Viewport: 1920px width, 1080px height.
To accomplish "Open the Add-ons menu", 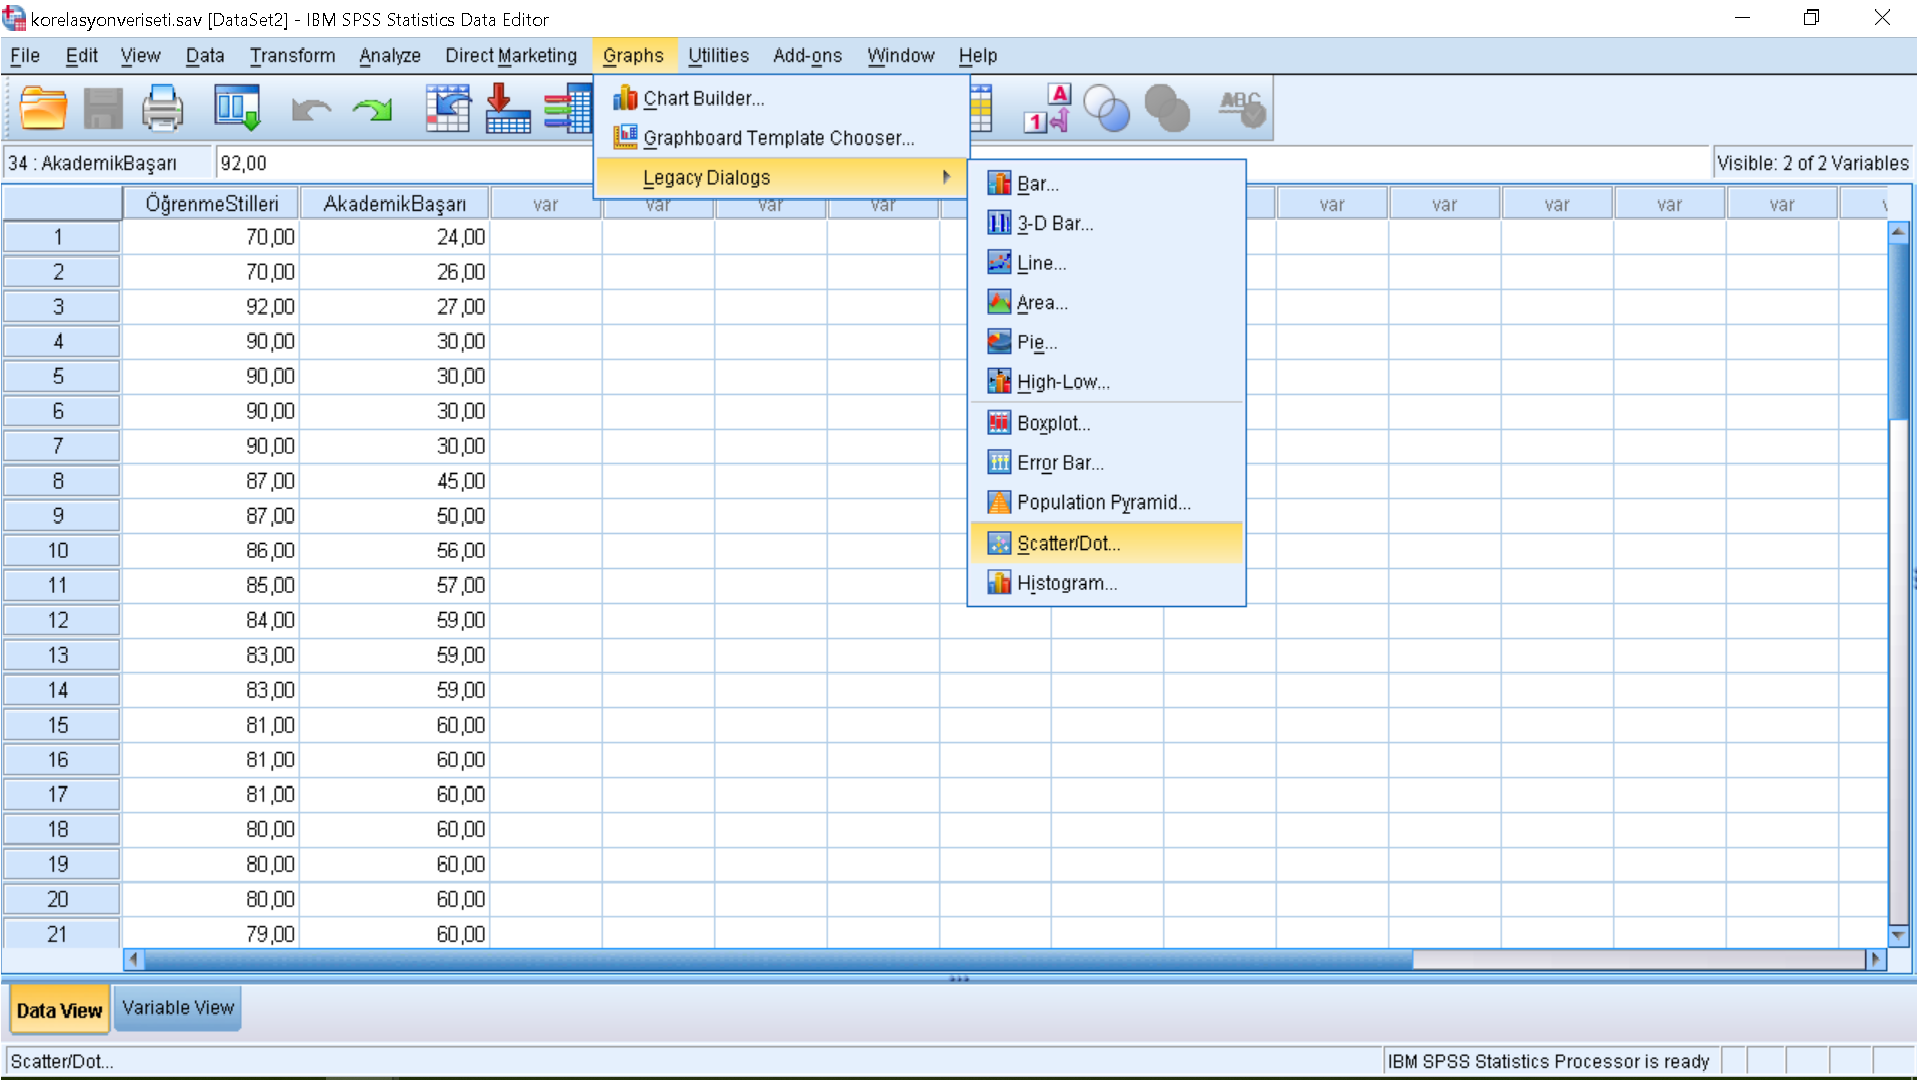I will coord(808,56).
